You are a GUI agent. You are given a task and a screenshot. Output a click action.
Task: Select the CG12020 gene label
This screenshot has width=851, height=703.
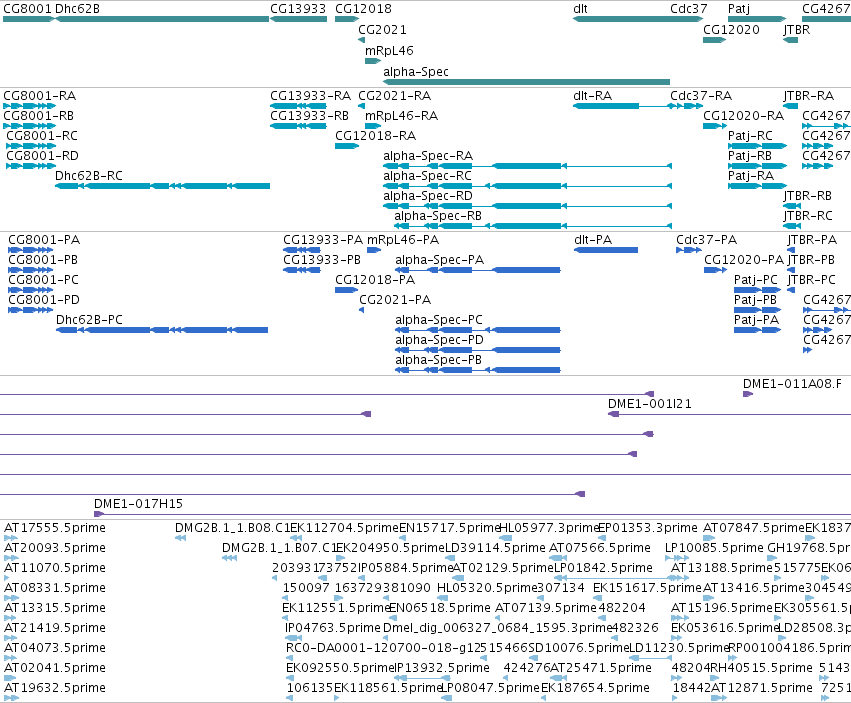coord(731,29)
